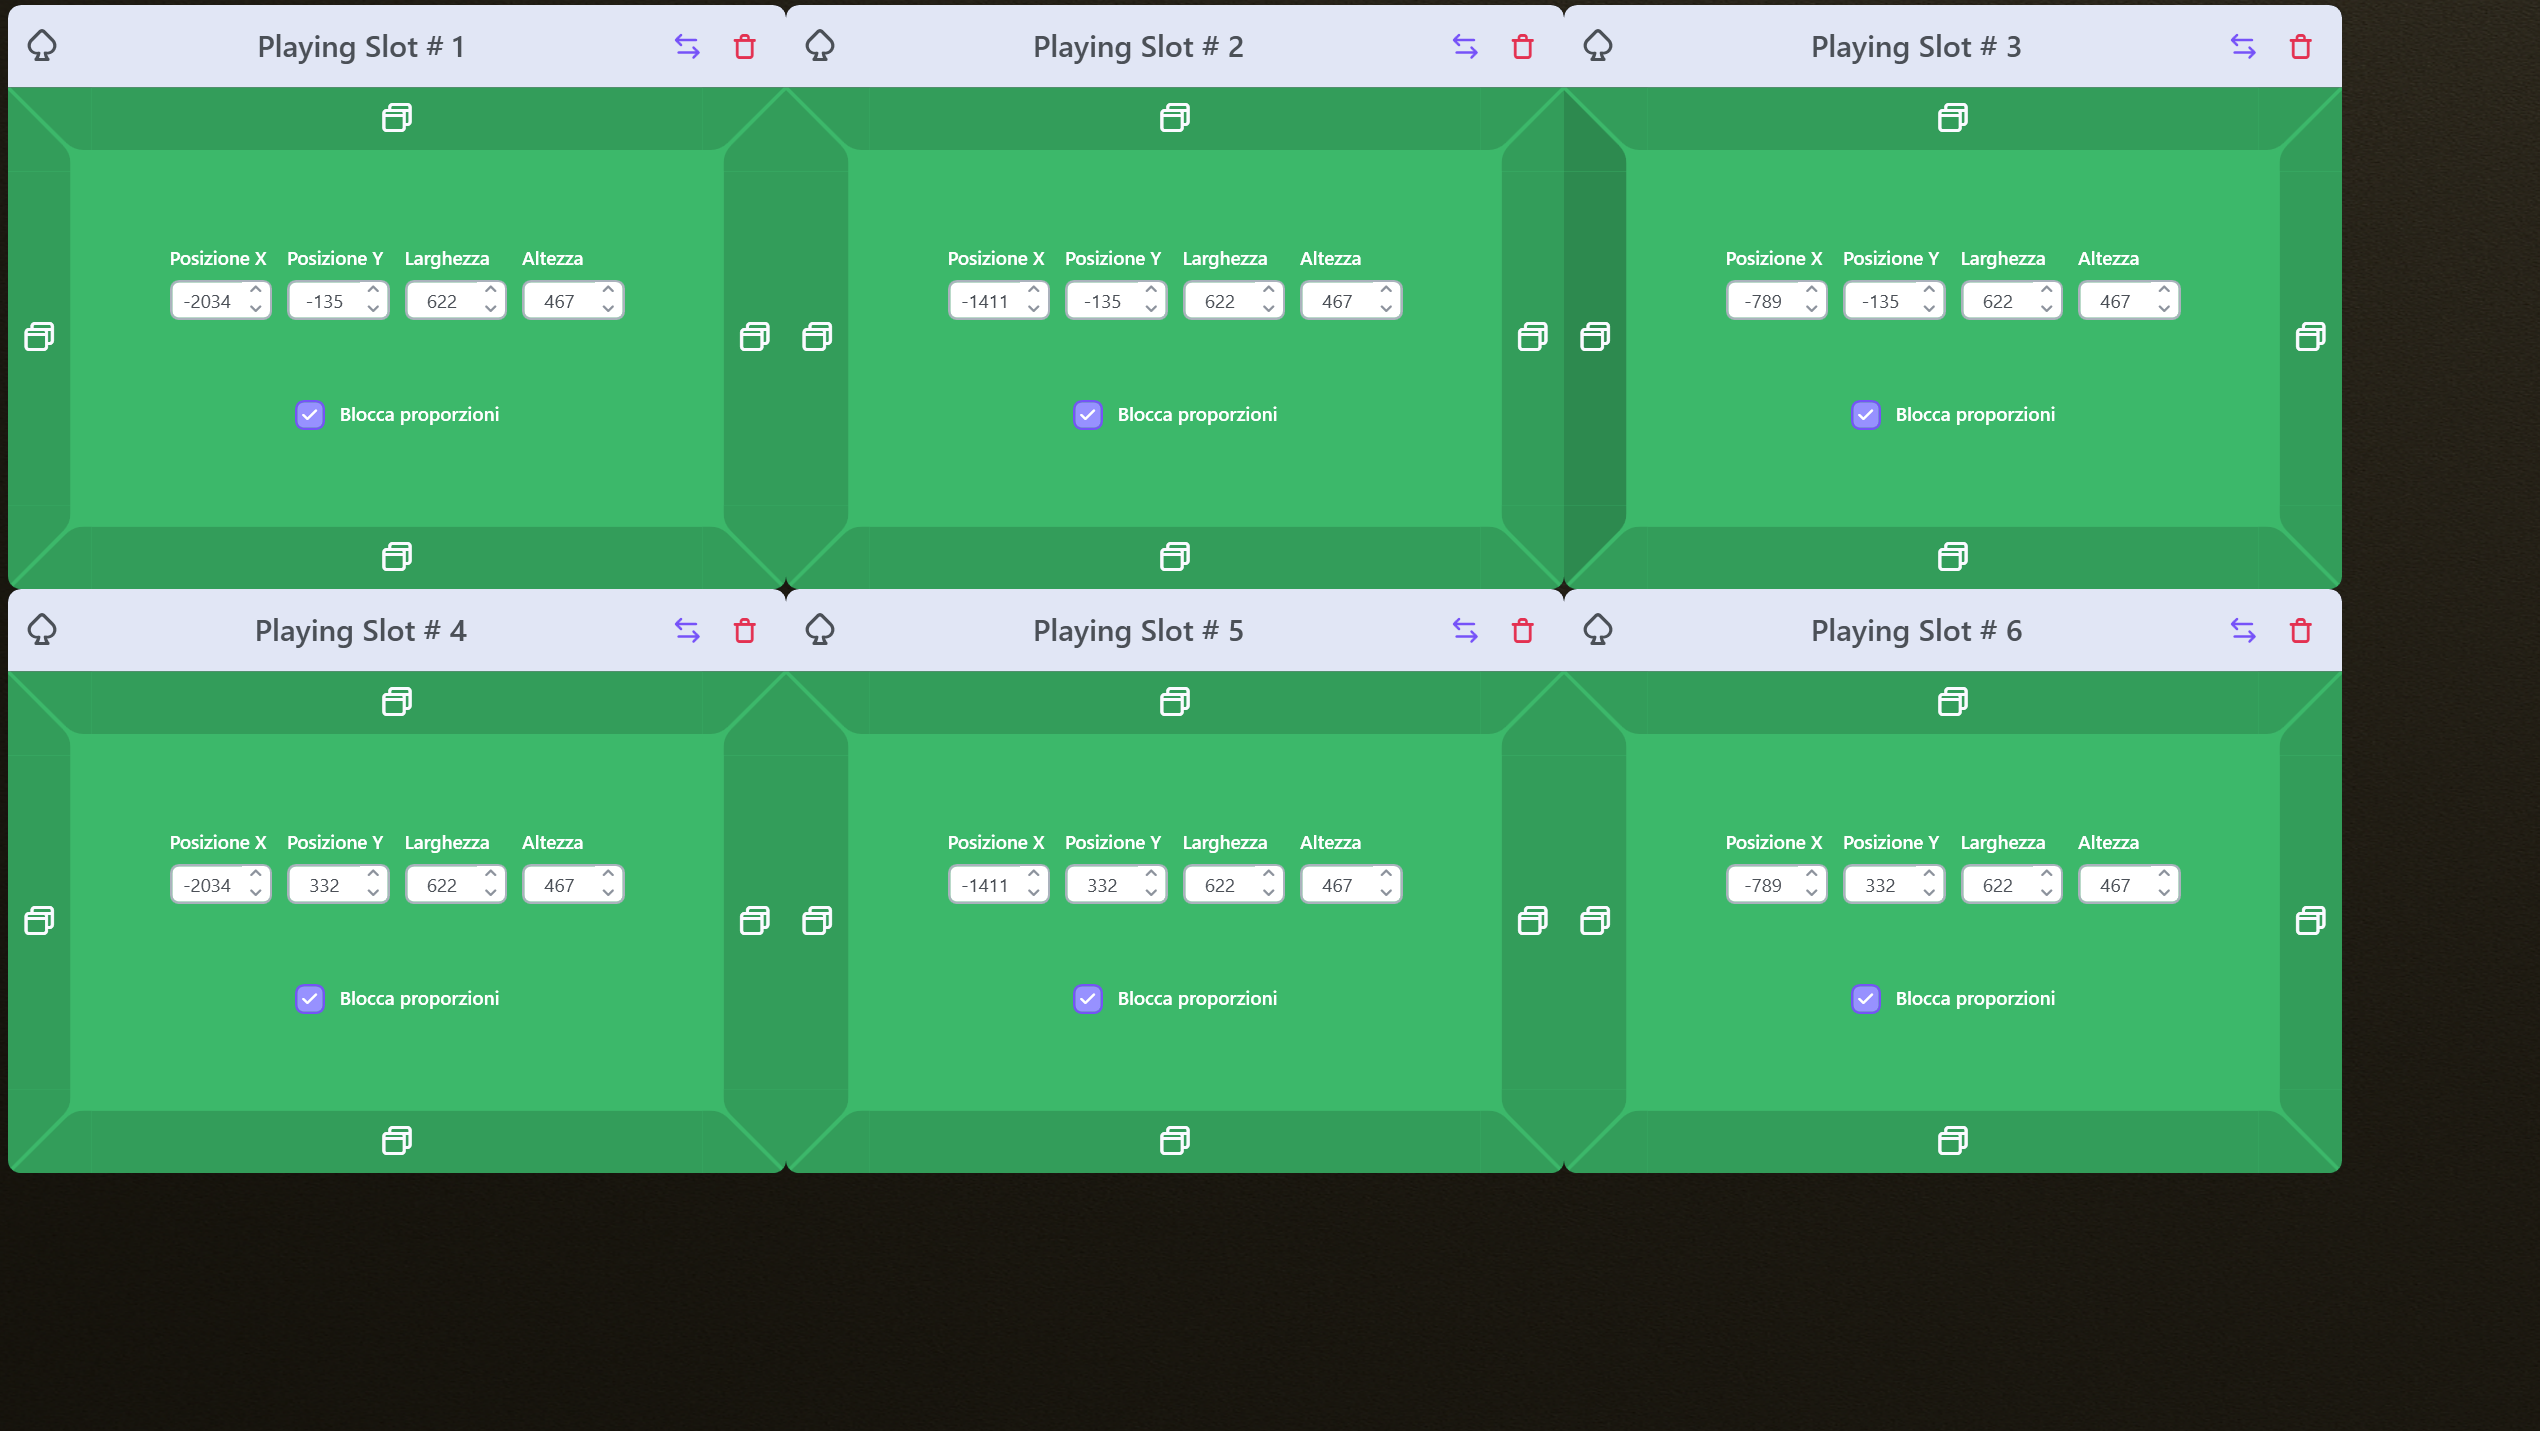Click the spade icon in the Playing Slot # 3 header
The height and width of the screenshot is (1431, 2540).
(1597, 46)
